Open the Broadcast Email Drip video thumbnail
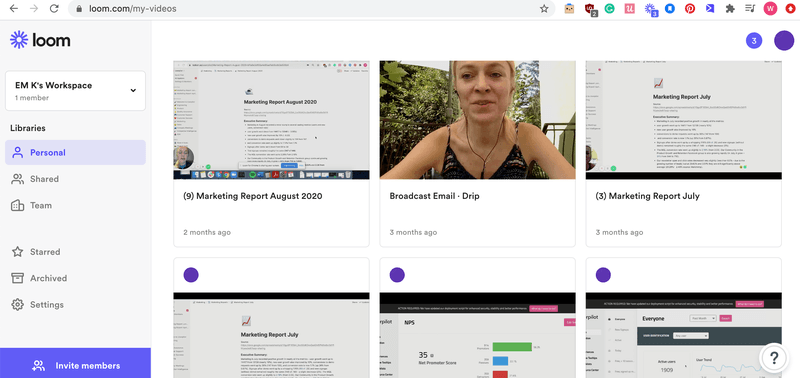The width and height of the screenshot is (800, 378). pos(477,120)
